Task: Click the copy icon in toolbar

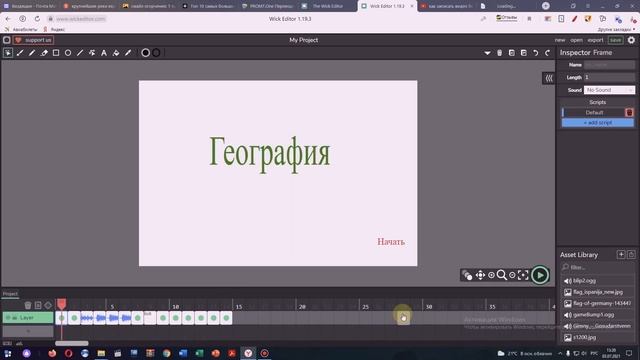Action: (511, 53)
